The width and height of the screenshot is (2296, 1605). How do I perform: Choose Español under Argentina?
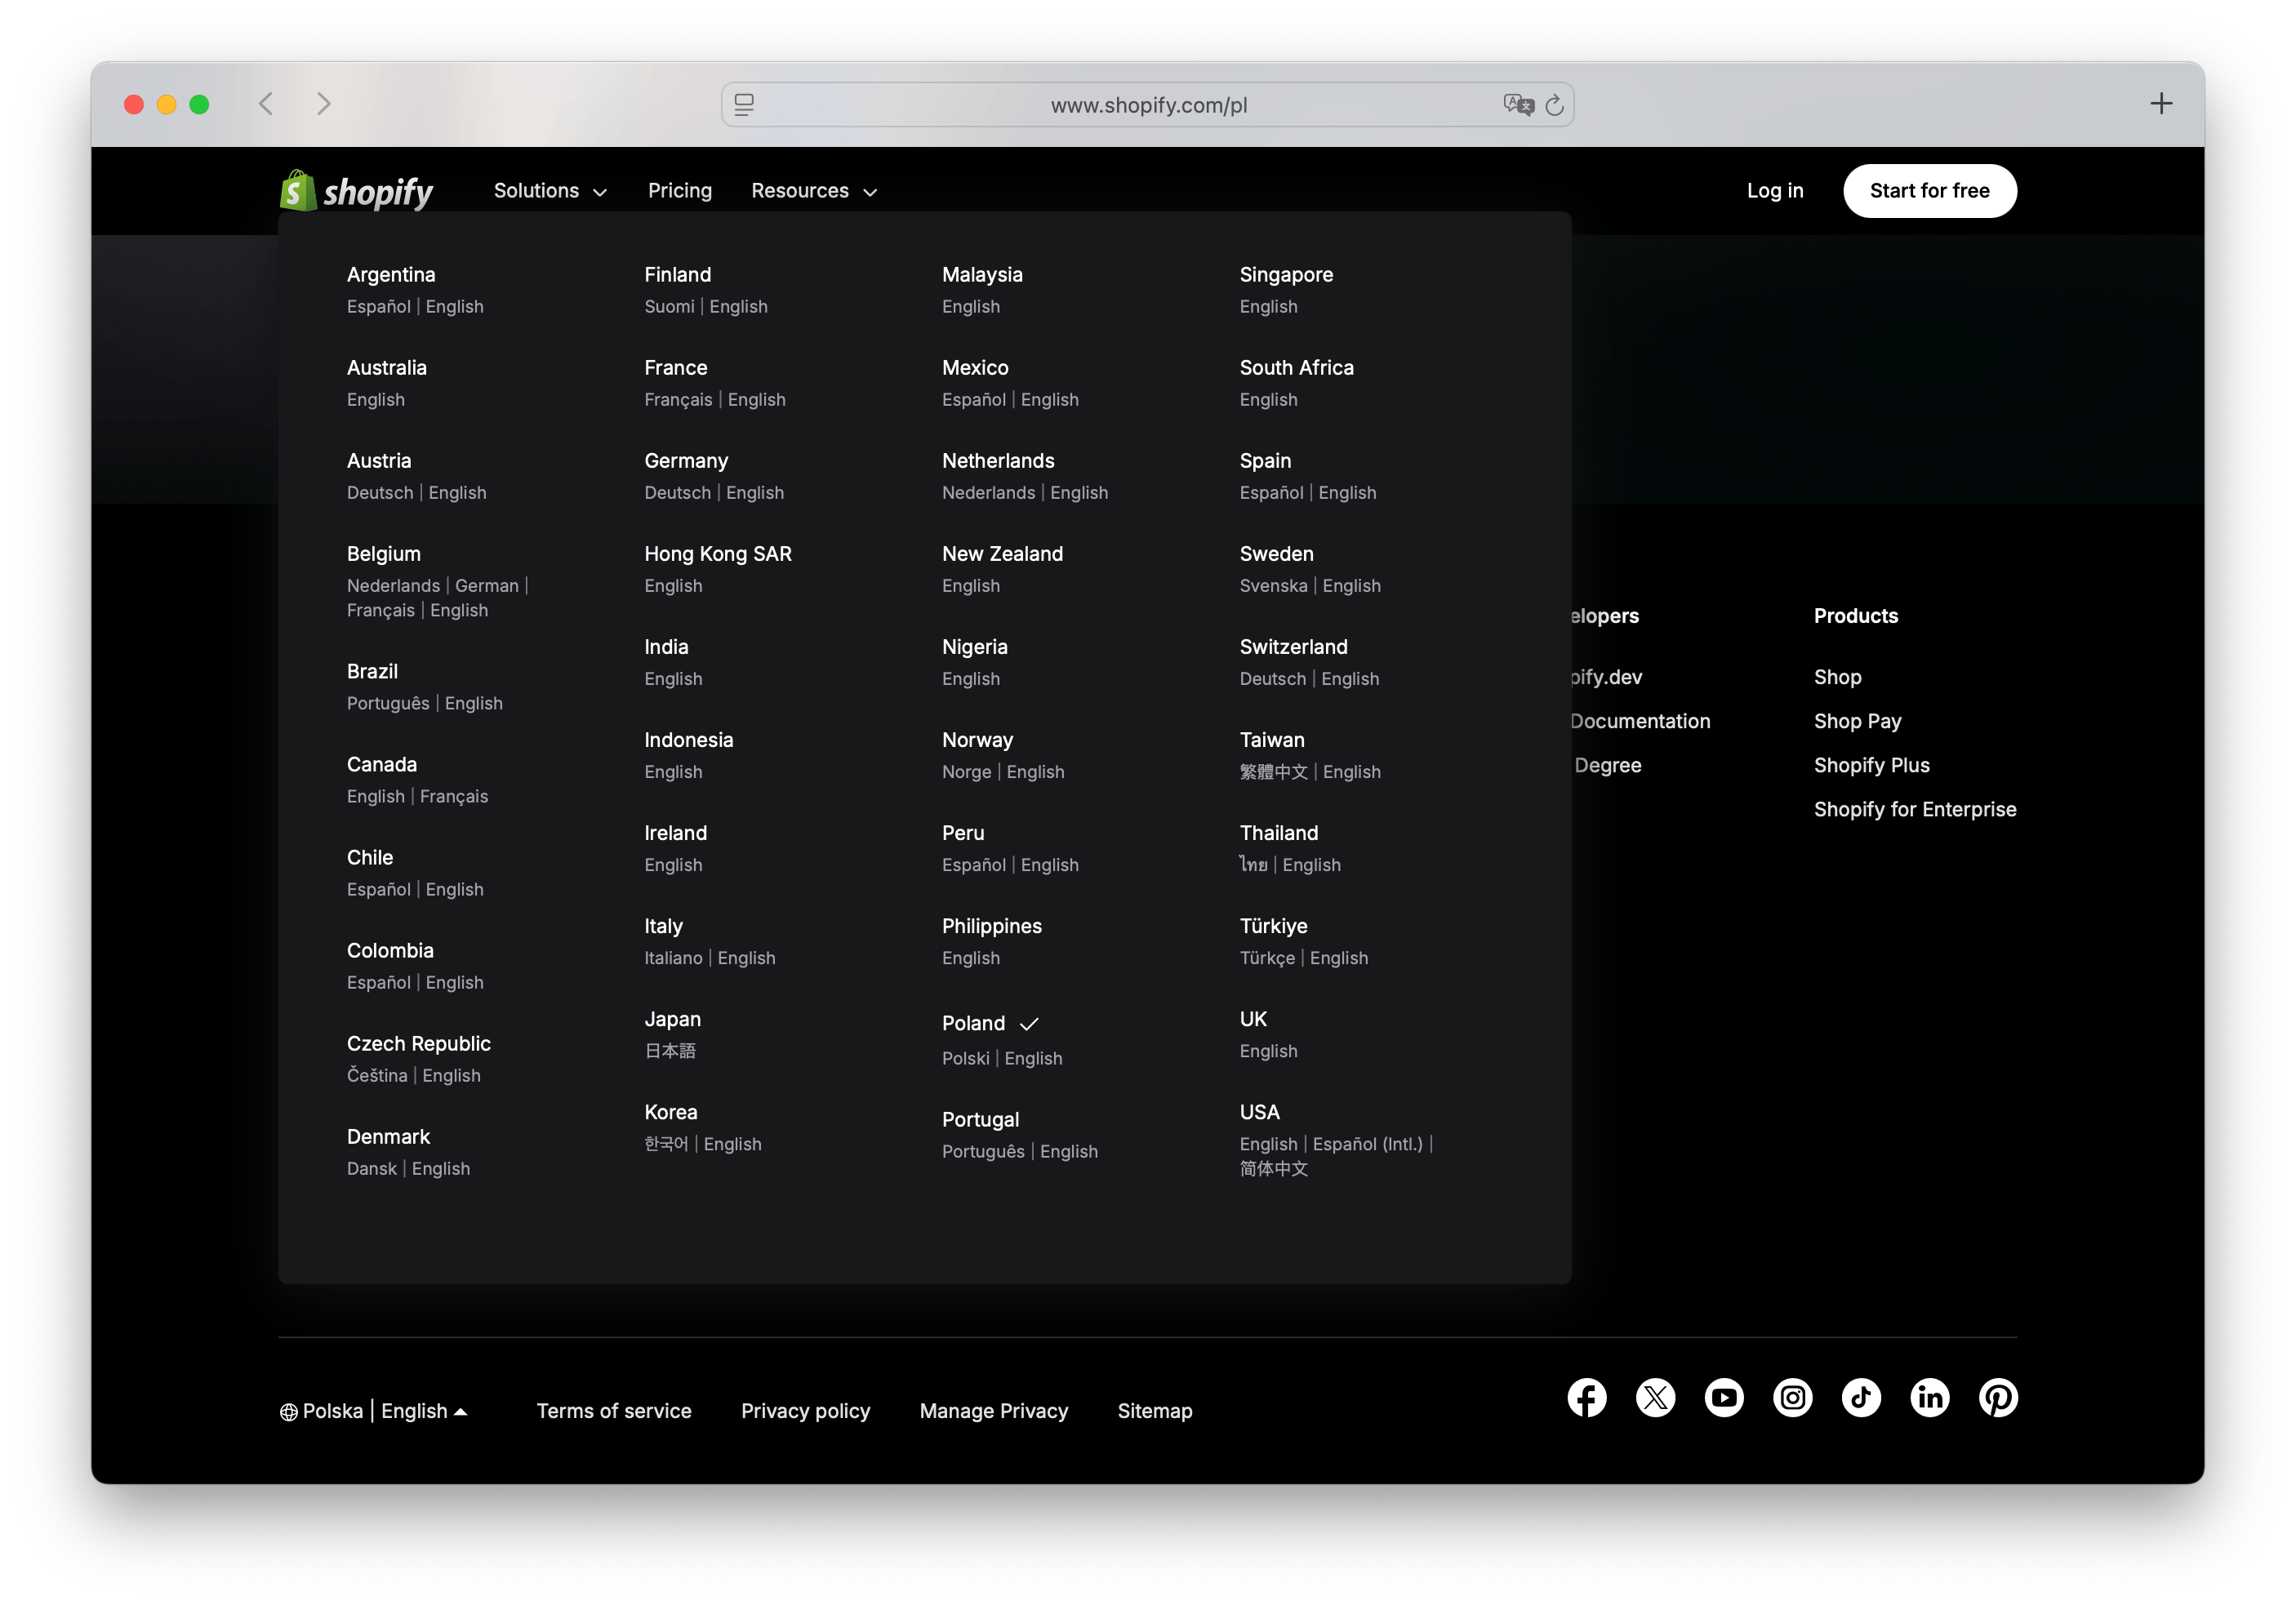click(x=378, y=307)
